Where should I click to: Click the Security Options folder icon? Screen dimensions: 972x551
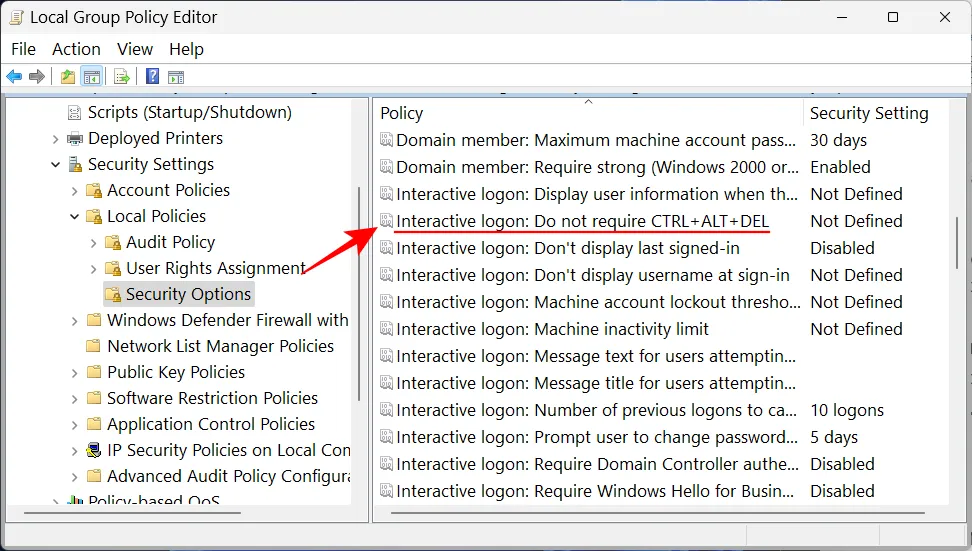point(113,294)
